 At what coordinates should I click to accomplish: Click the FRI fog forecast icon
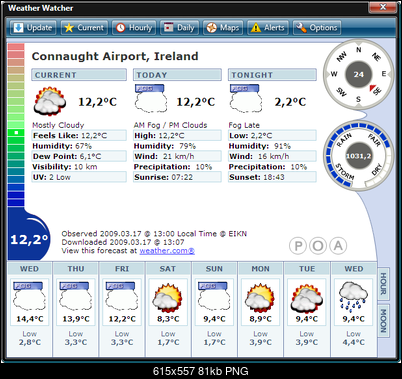point(122,296)
